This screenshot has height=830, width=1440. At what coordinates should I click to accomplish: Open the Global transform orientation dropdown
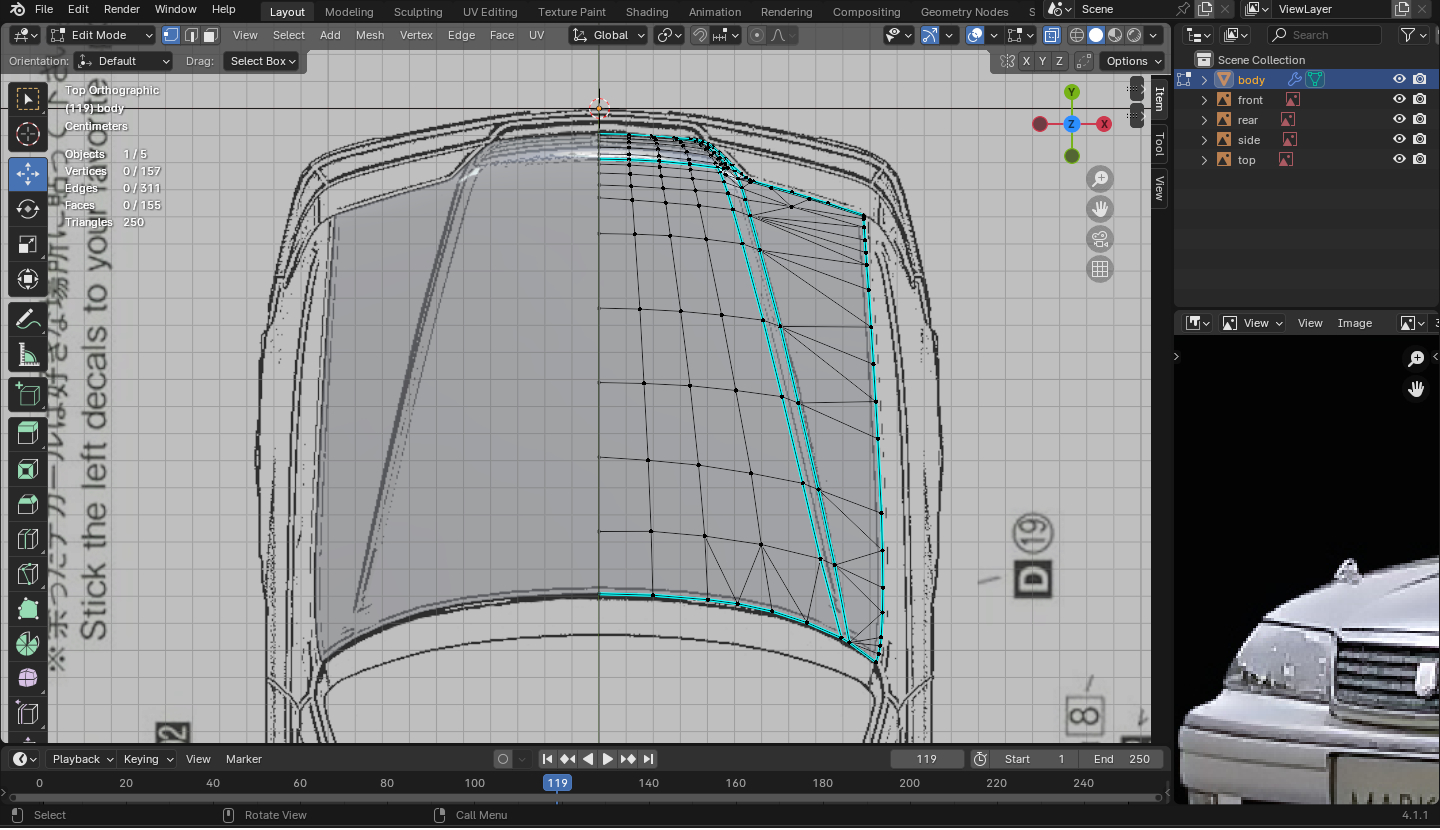pyautogui.click(x=609, y=35)
